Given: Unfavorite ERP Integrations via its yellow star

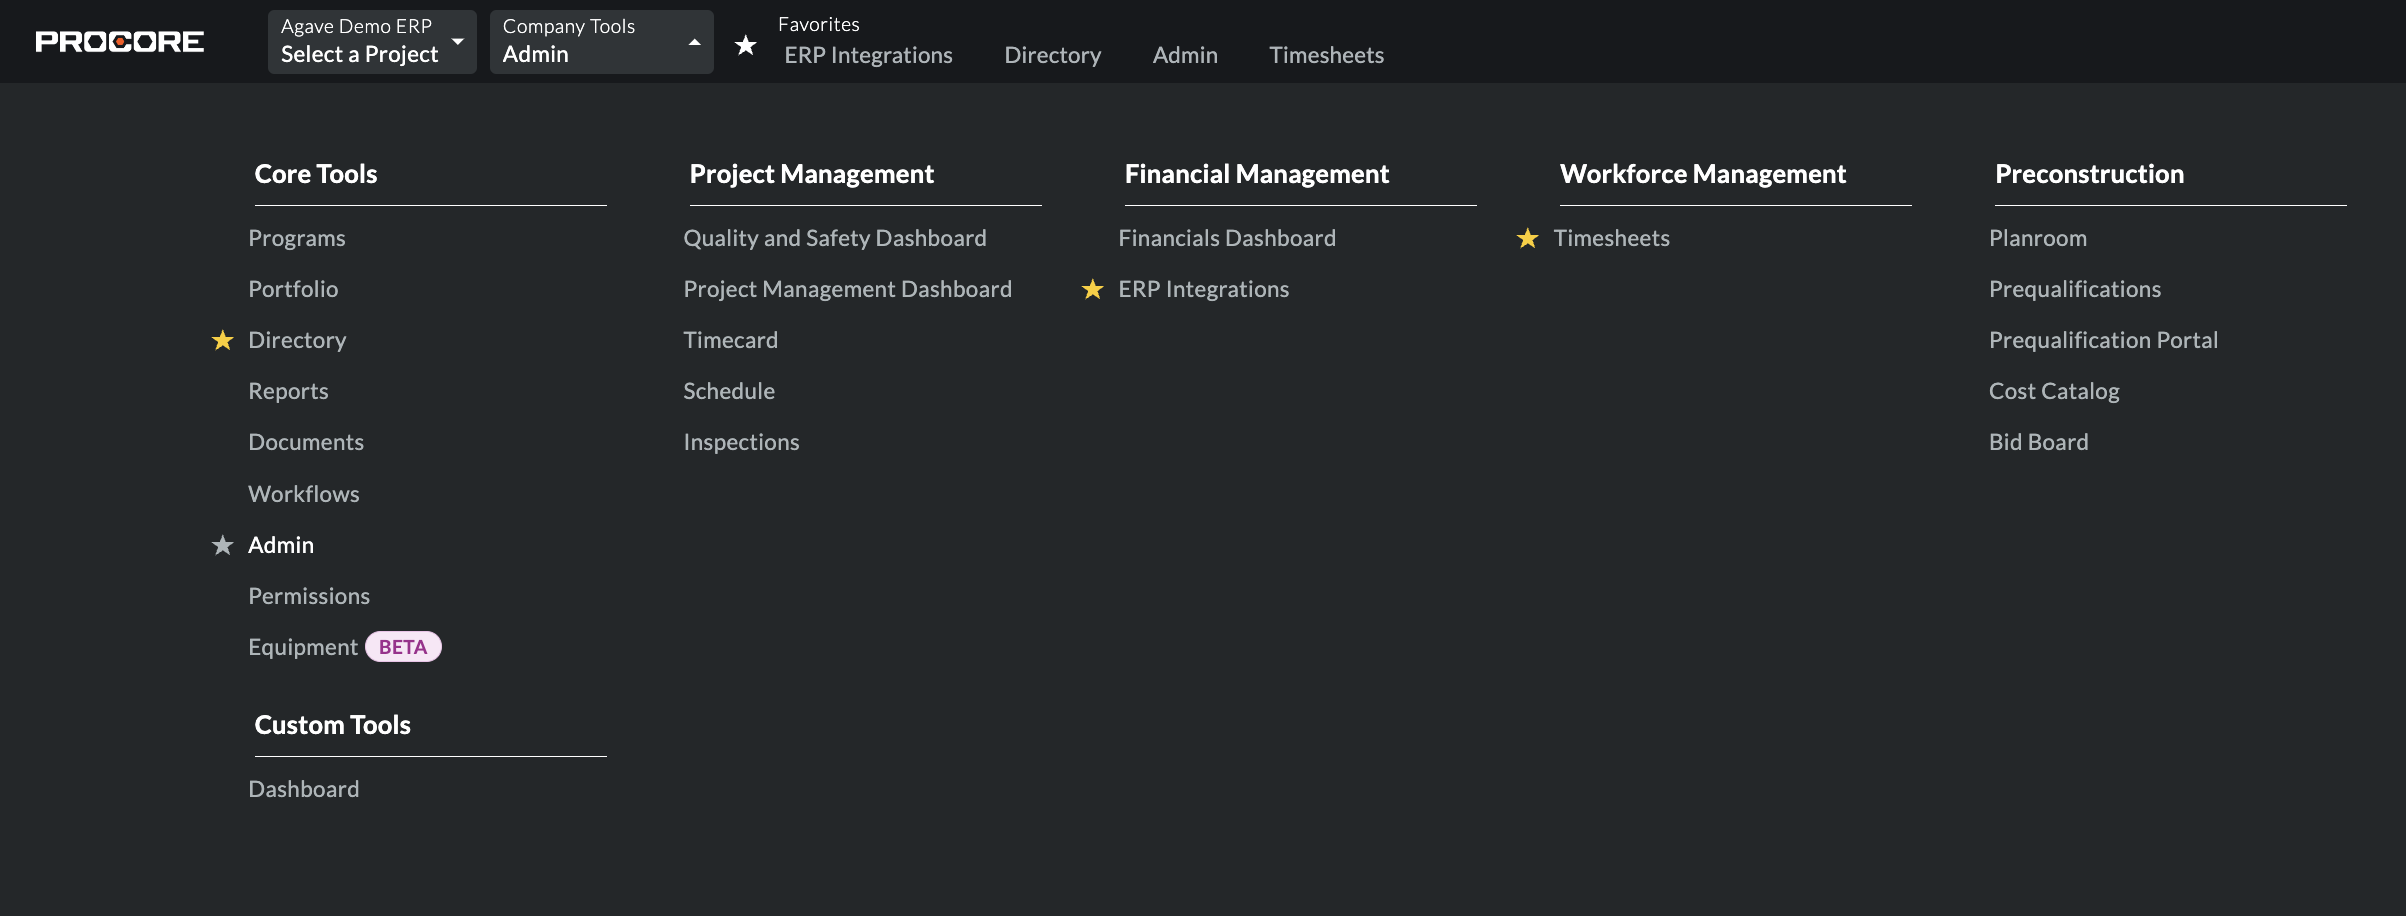Looking at the screenshot, I should tap(1092, 290).
